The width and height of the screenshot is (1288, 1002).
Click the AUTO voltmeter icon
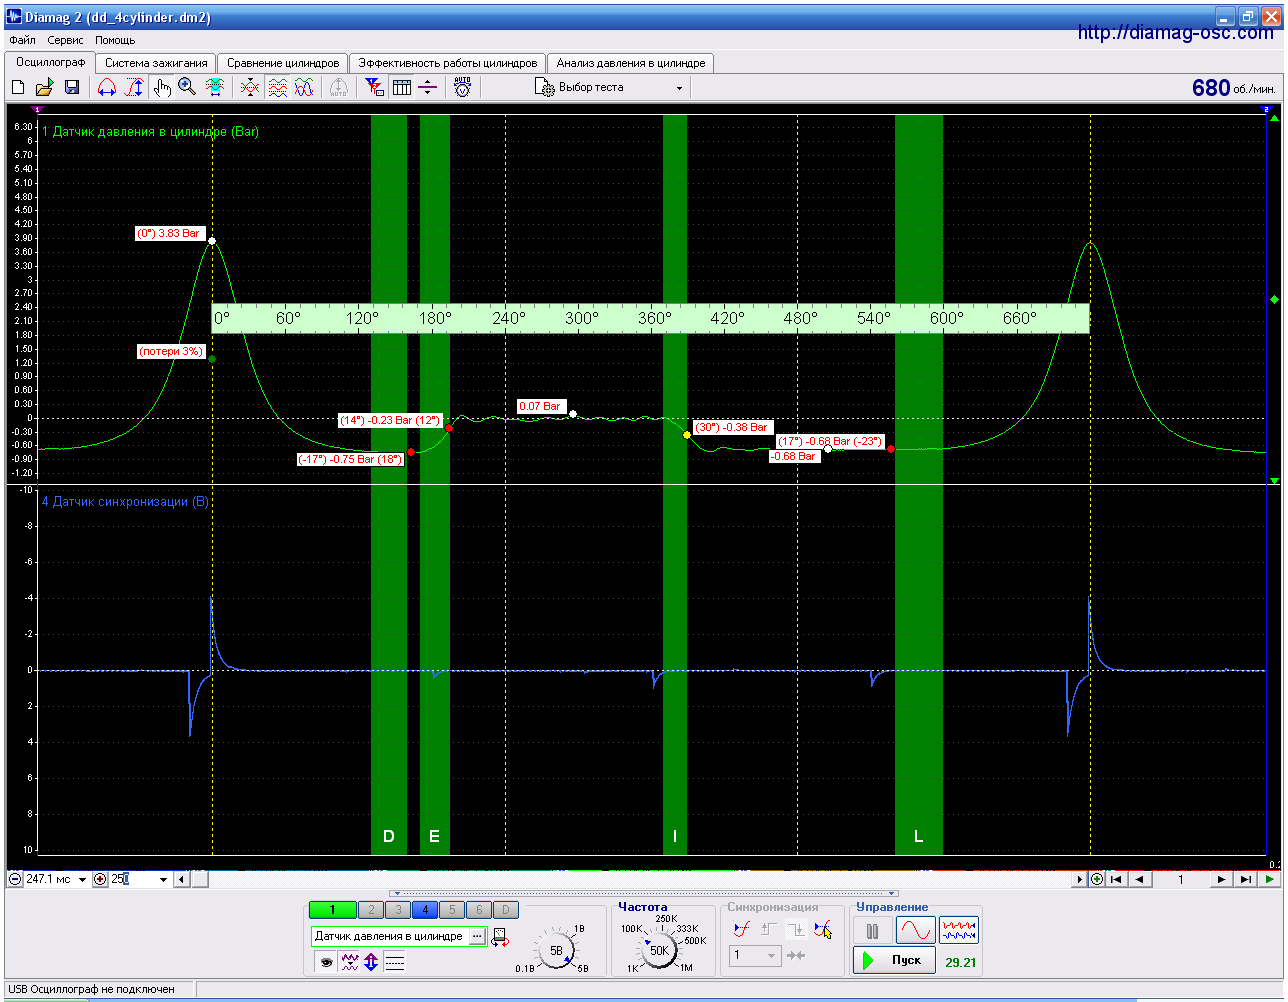pos(462,88)
